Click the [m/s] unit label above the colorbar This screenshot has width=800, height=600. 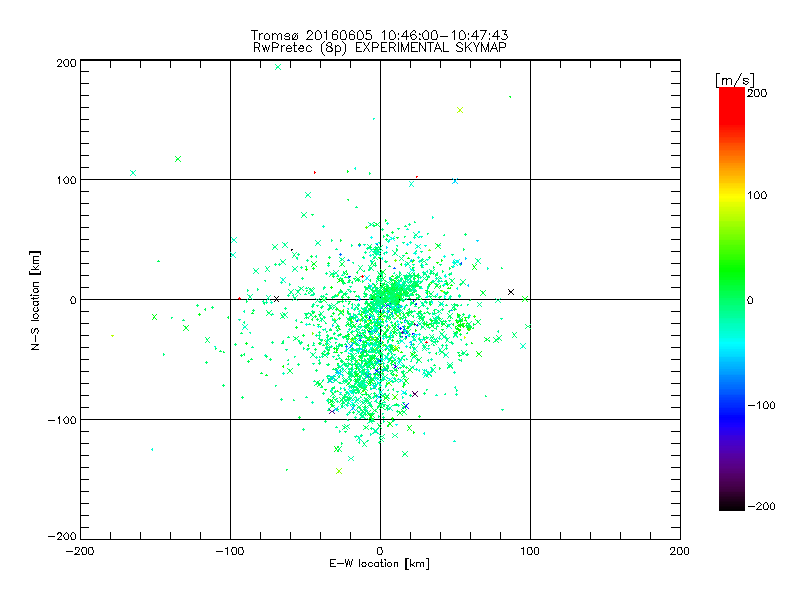pos(734,79)
